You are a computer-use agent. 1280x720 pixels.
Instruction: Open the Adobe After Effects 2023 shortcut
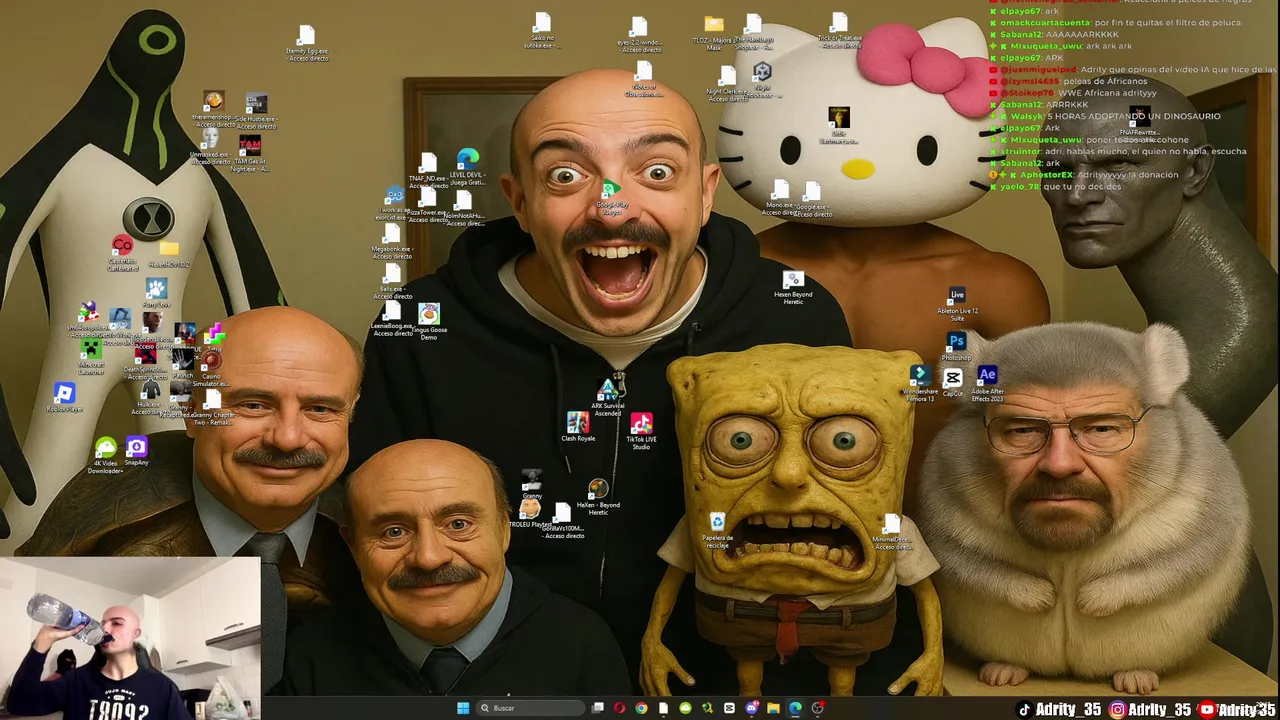pyautogui.click(x=987, y=376)
